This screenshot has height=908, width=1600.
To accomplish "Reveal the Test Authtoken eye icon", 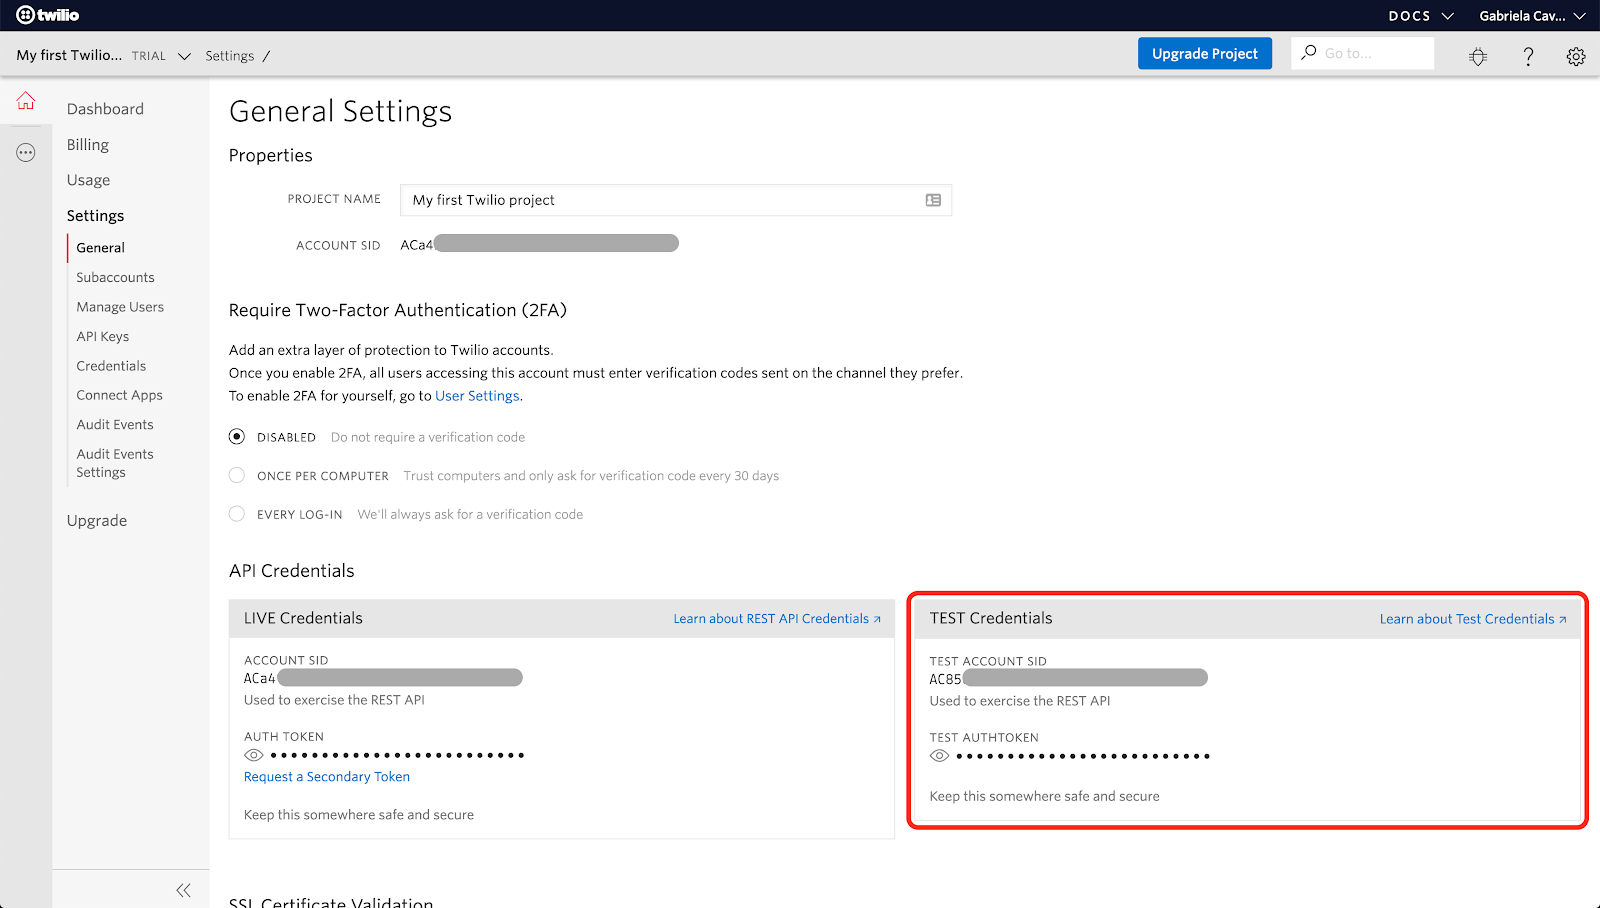I will [939, 756].
